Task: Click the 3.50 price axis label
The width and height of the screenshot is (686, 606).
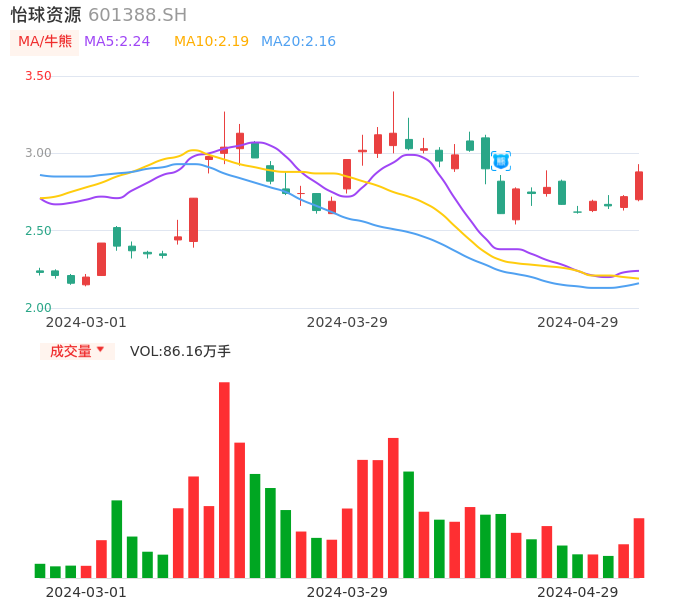Action: (x=38, y=76)
